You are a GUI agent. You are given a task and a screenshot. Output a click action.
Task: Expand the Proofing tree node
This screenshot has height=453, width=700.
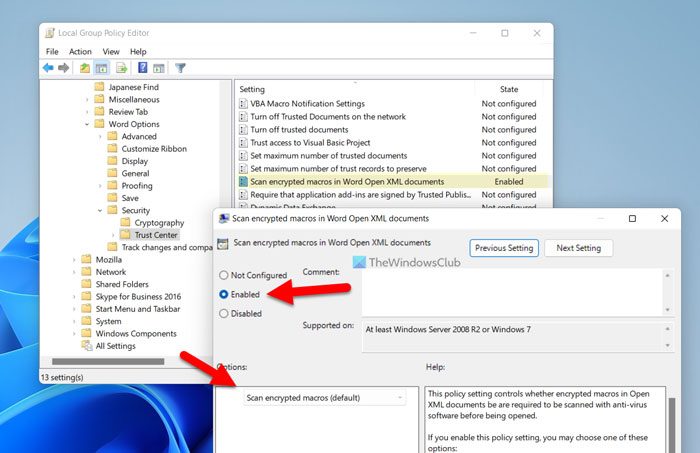tap(100, 186)
